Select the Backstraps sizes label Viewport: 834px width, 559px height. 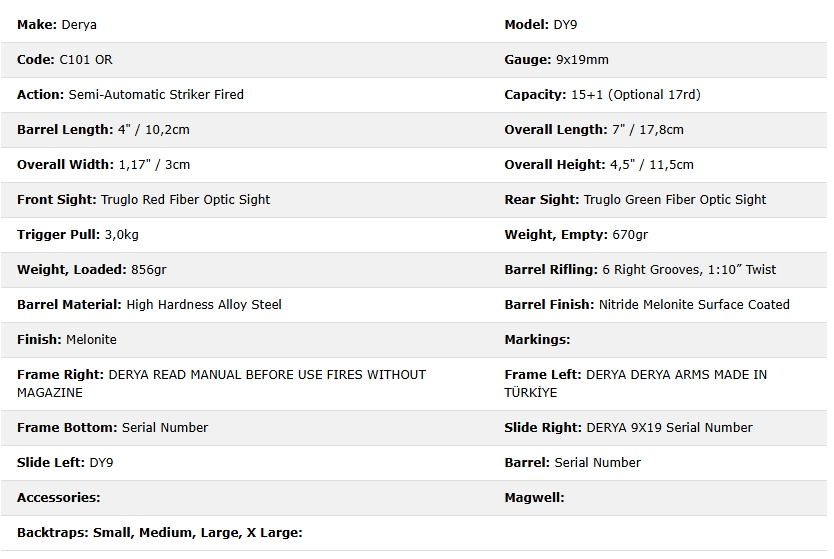[159, 532]
